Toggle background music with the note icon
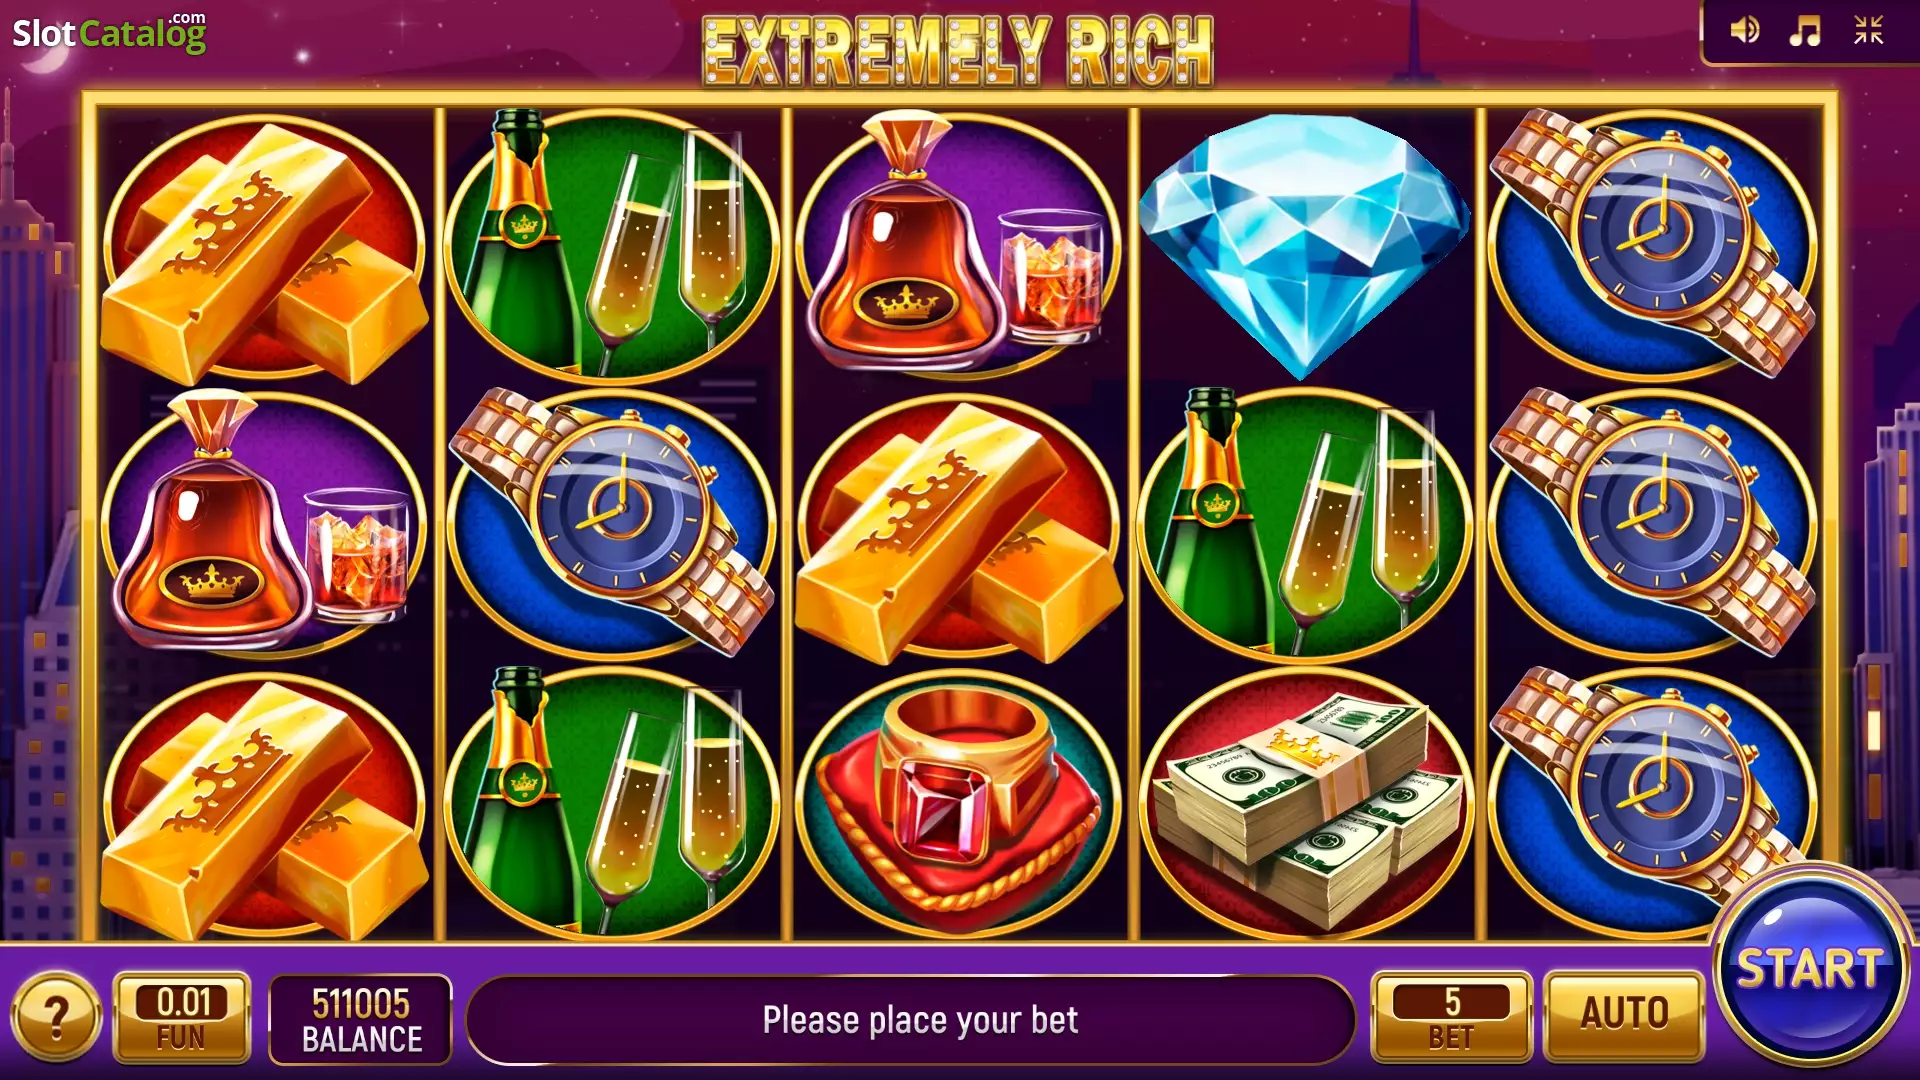 (x=1806, y=30)
